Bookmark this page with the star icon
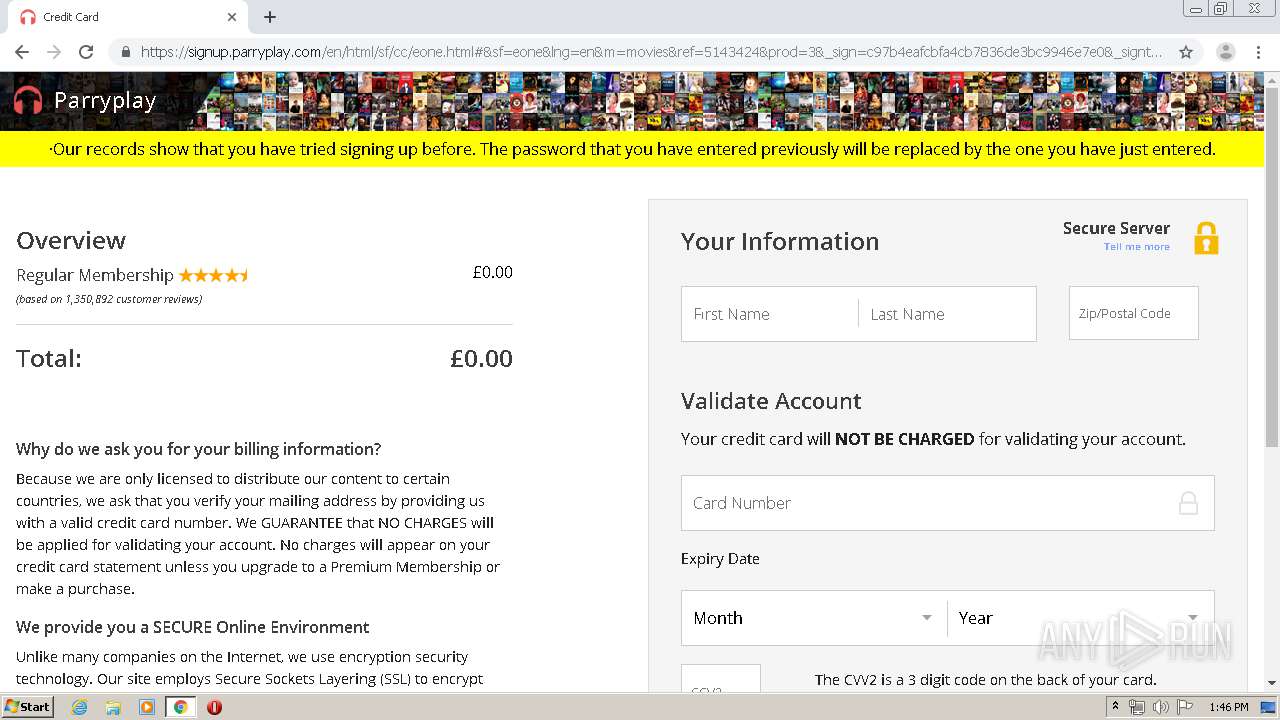Screen dimensions: 1280x720 (x=1186, y=52)
